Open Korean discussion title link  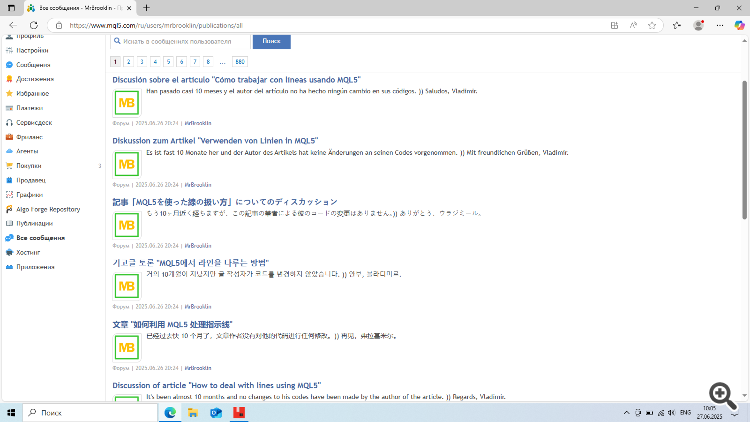pyautogui.click(x=191, y=263)
